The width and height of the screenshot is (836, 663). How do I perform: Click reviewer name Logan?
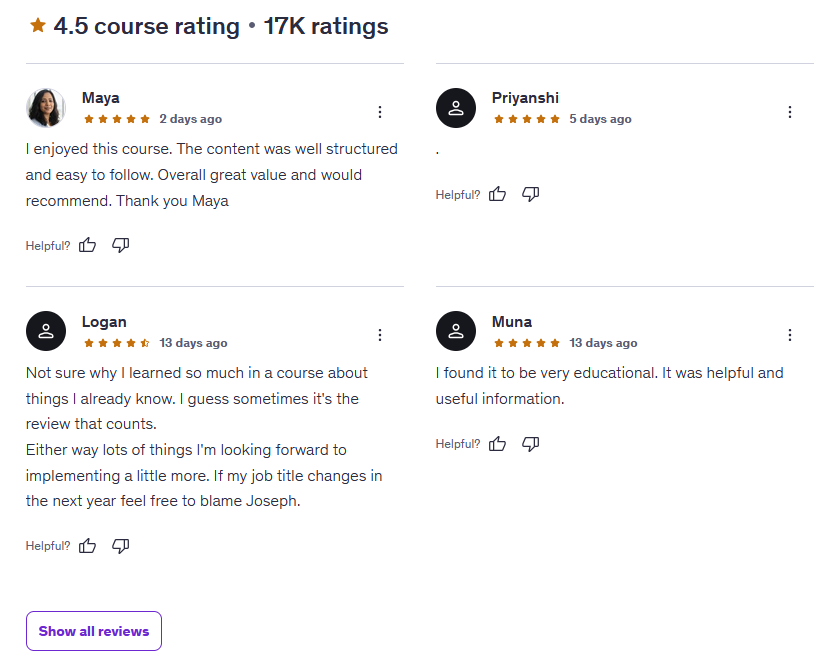[104, 322]
